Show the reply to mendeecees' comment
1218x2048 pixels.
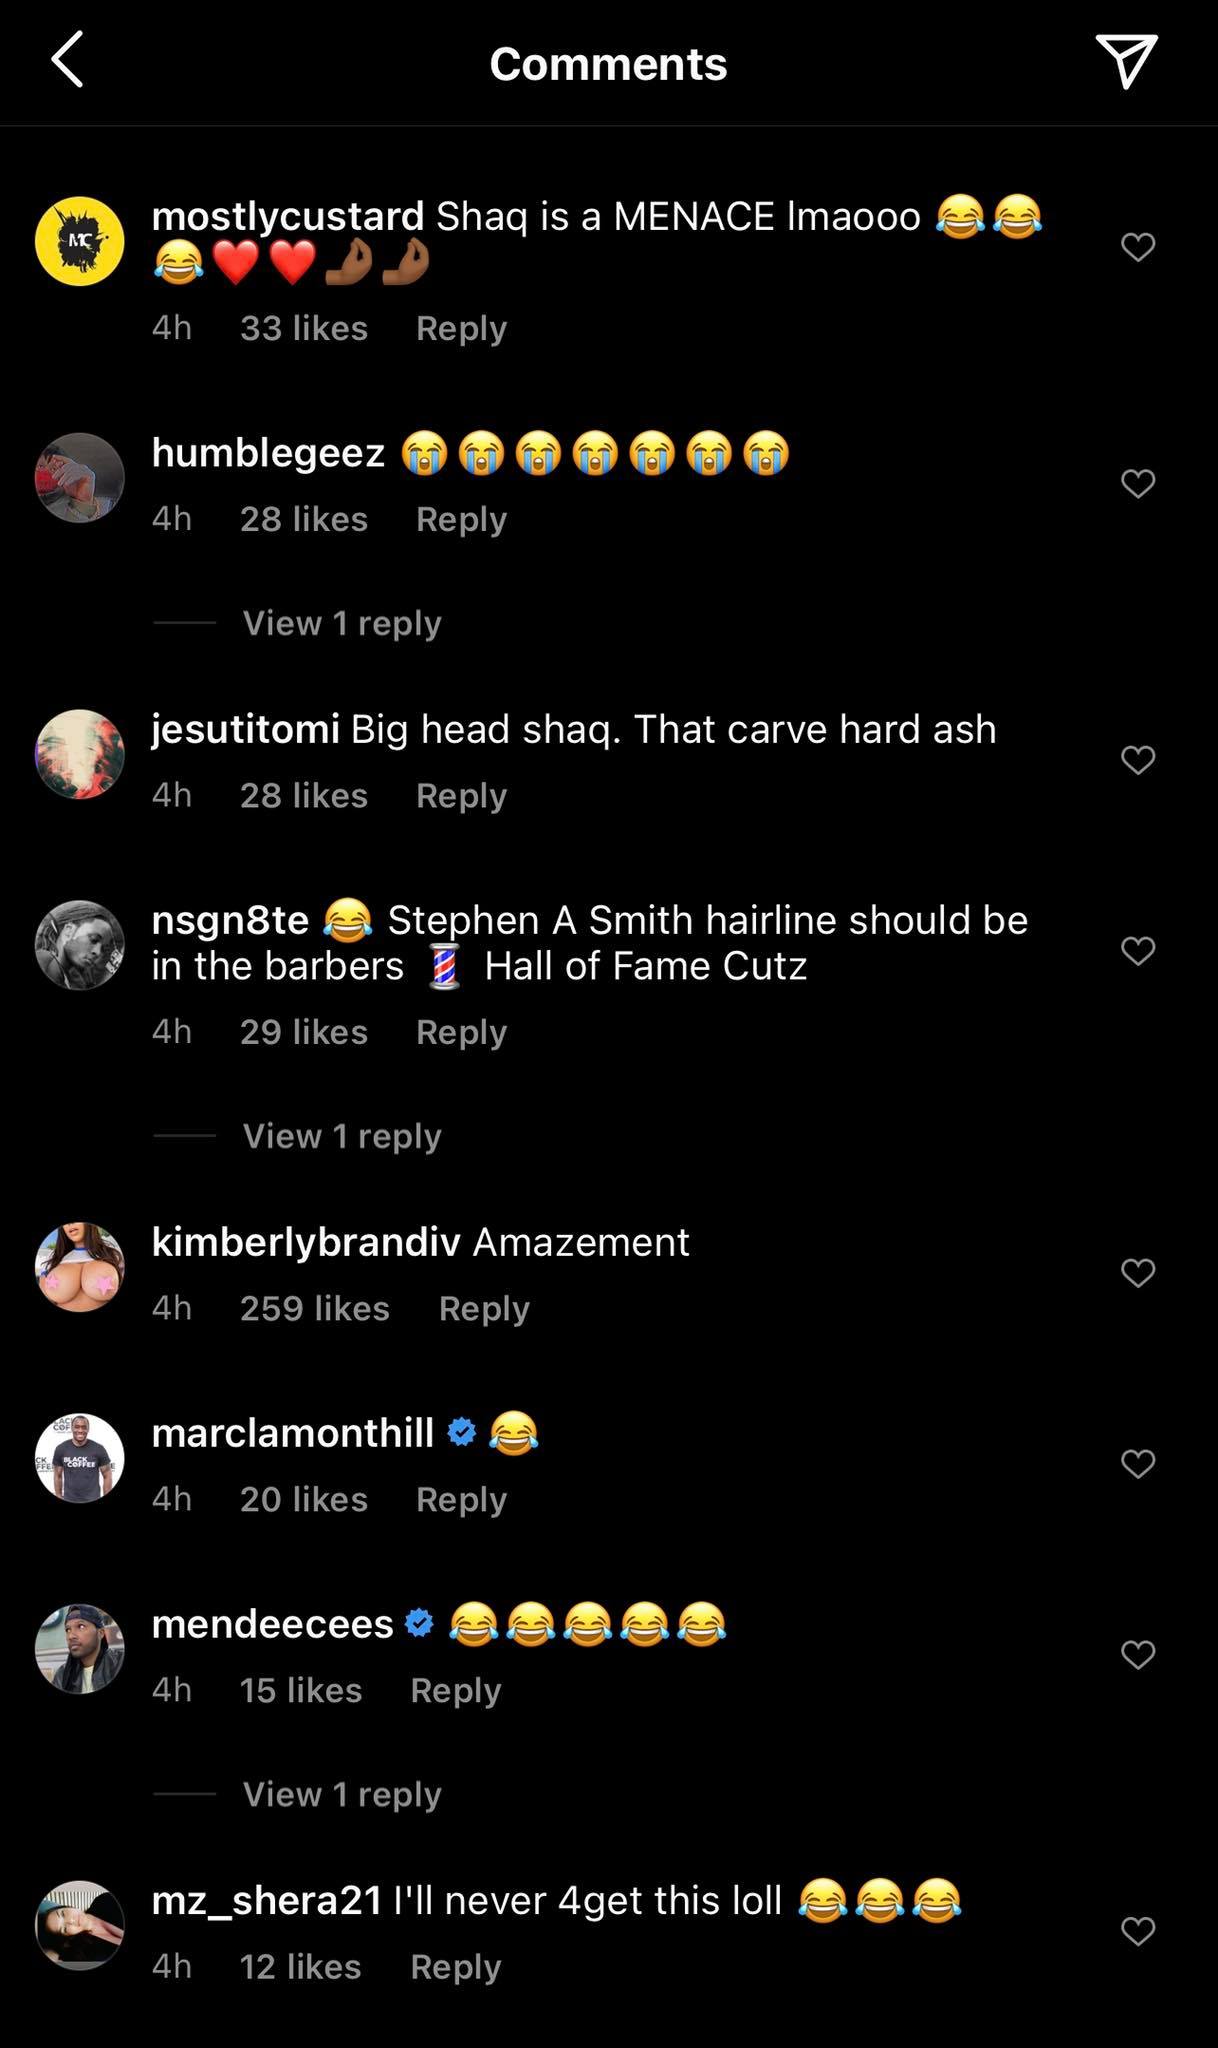click(340, 1795)
